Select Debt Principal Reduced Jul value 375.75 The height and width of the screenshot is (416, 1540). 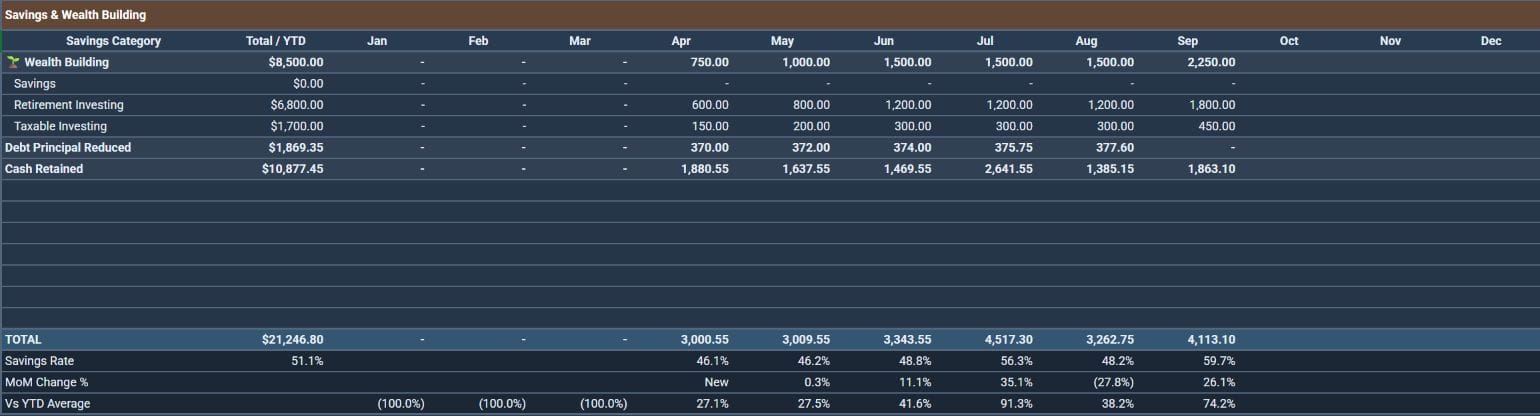point(1014,148)
